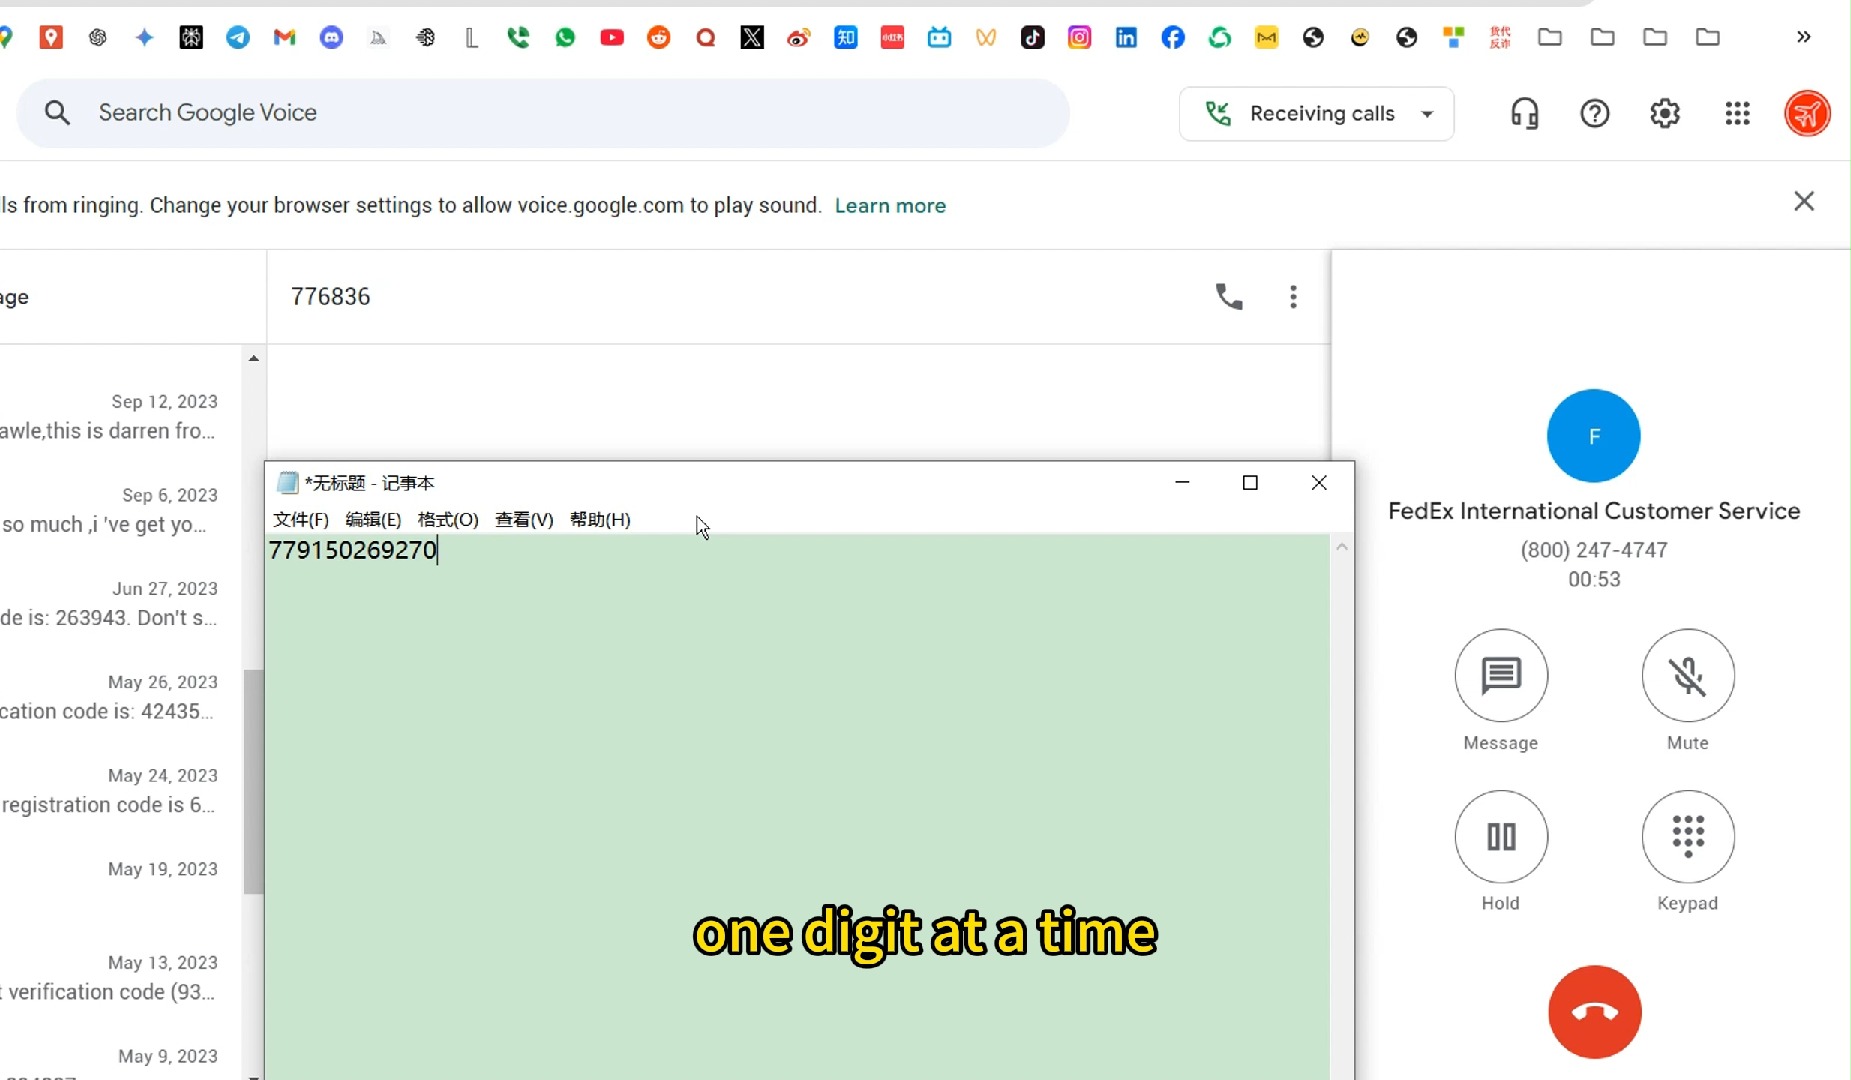Open the Instagram bookmark
This screenshot has width=1851, height=1080.
(1080, 38)
